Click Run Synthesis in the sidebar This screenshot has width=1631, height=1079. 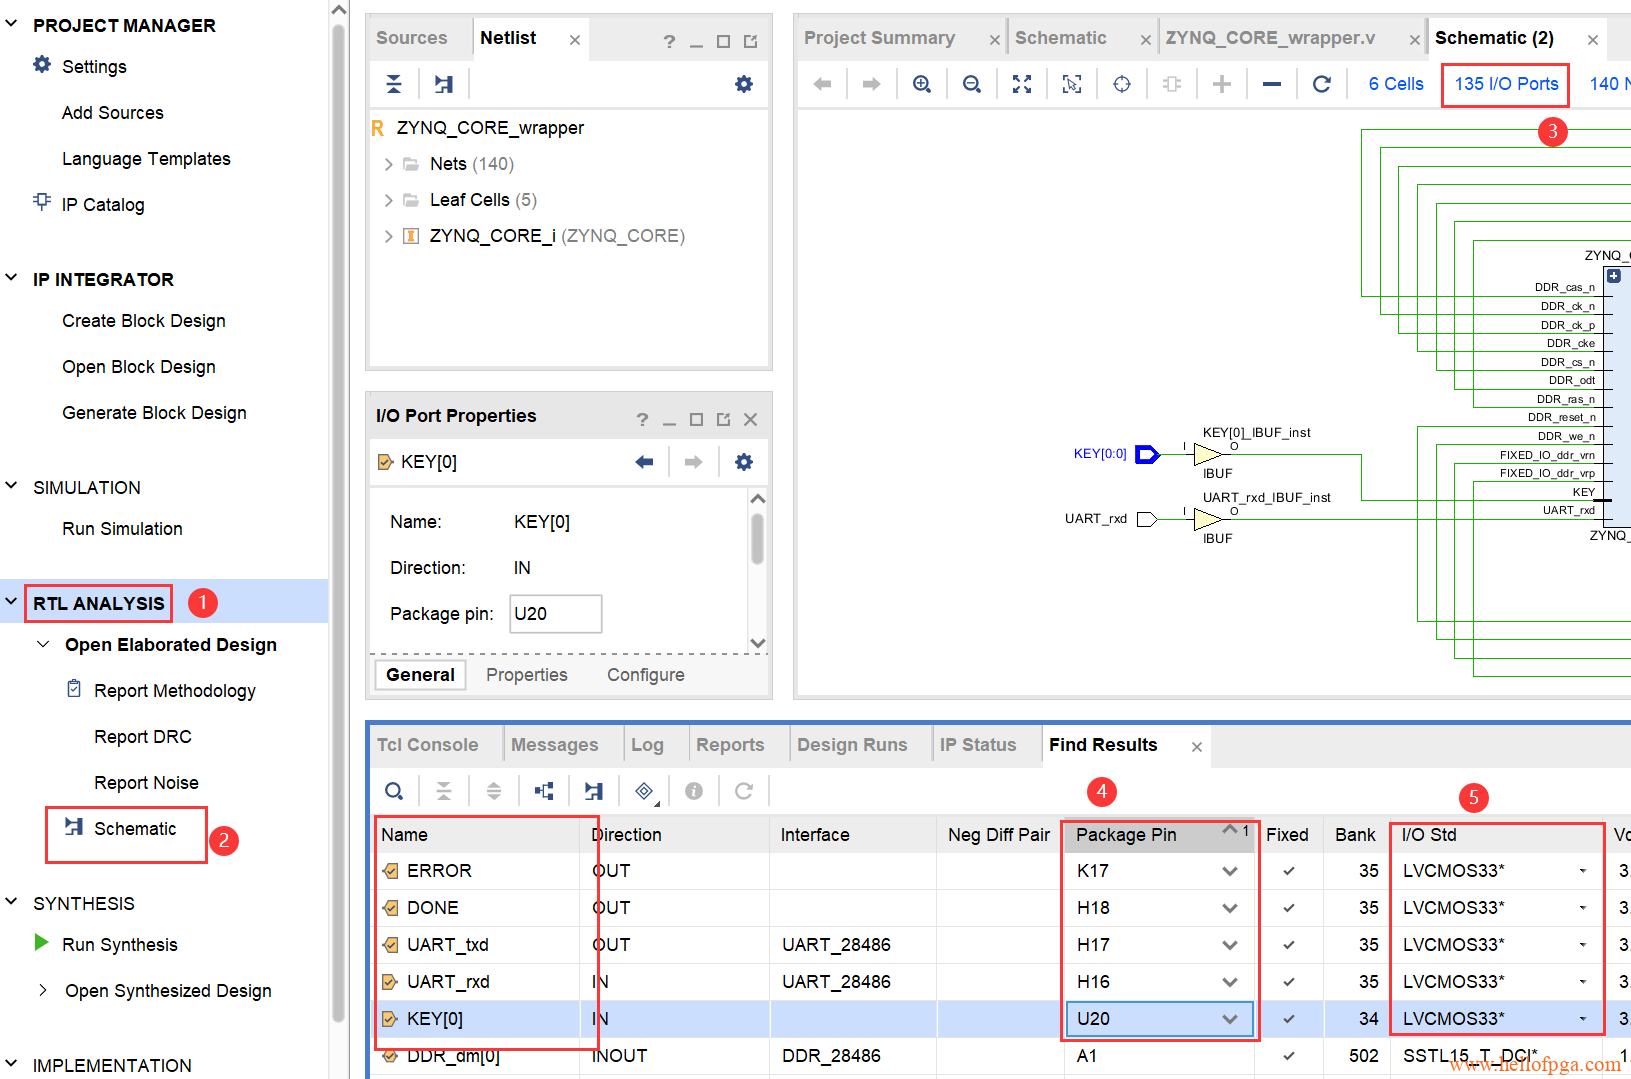point(119,945)
